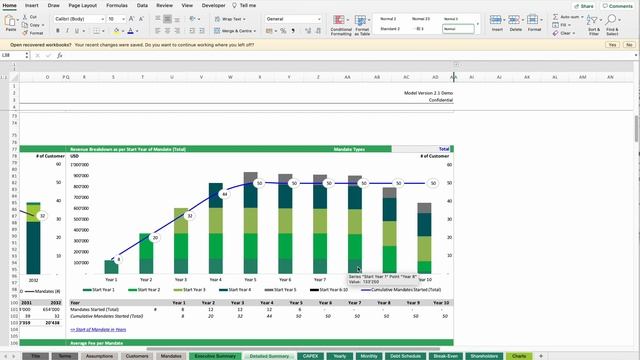
Task: Switch to the Data ribbon tab
Action: pos(142,6)
